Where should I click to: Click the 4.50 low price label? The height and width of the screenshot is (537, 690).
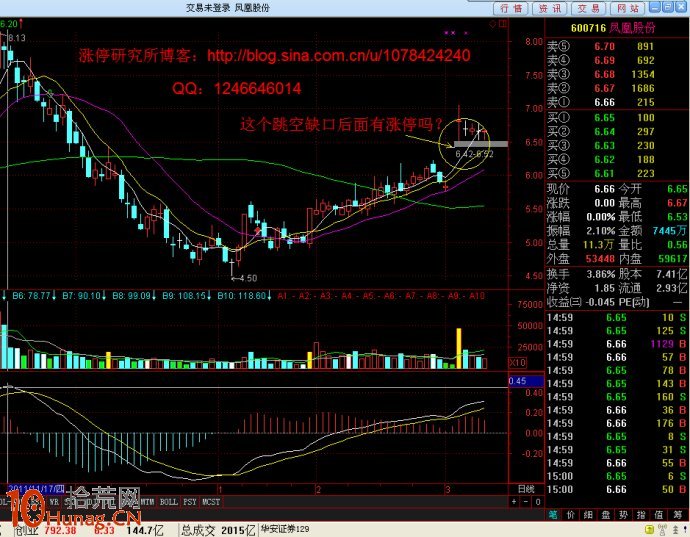click(249, 278)
